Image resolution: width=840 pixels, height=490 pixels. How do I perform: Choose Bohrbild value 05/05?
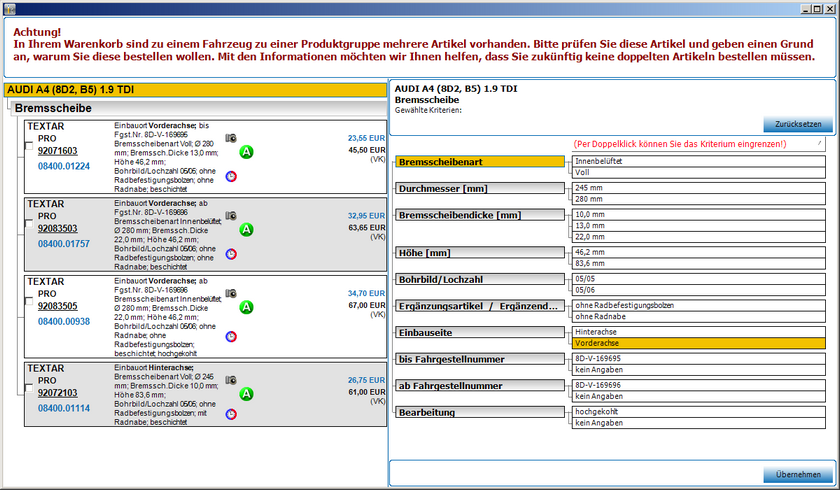(x=699, y=279)
